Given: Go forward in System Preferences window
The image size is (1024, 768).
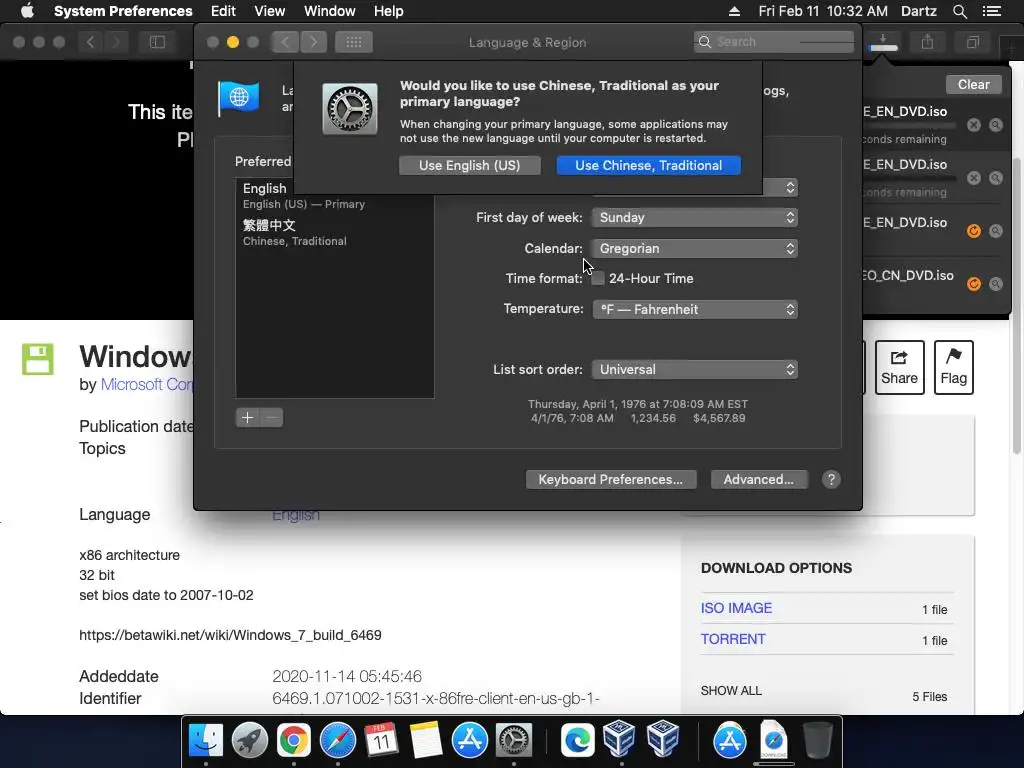Looking at the screenshot, I should pyautogui.click(x=313, y=42).
